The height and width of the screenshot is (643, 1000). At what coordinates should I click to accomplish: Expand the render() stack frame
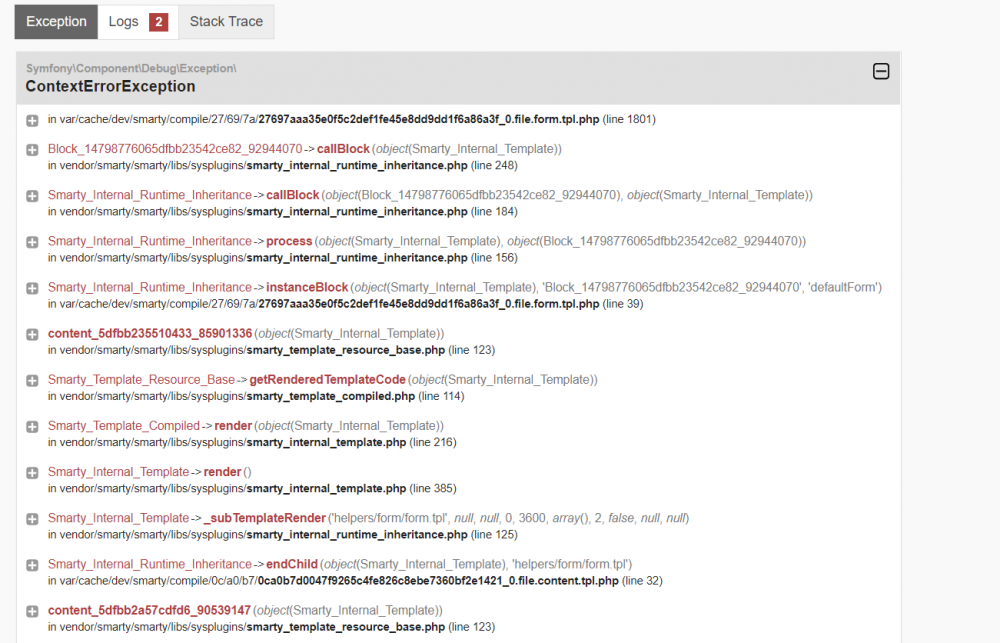[x=31, y=471]
